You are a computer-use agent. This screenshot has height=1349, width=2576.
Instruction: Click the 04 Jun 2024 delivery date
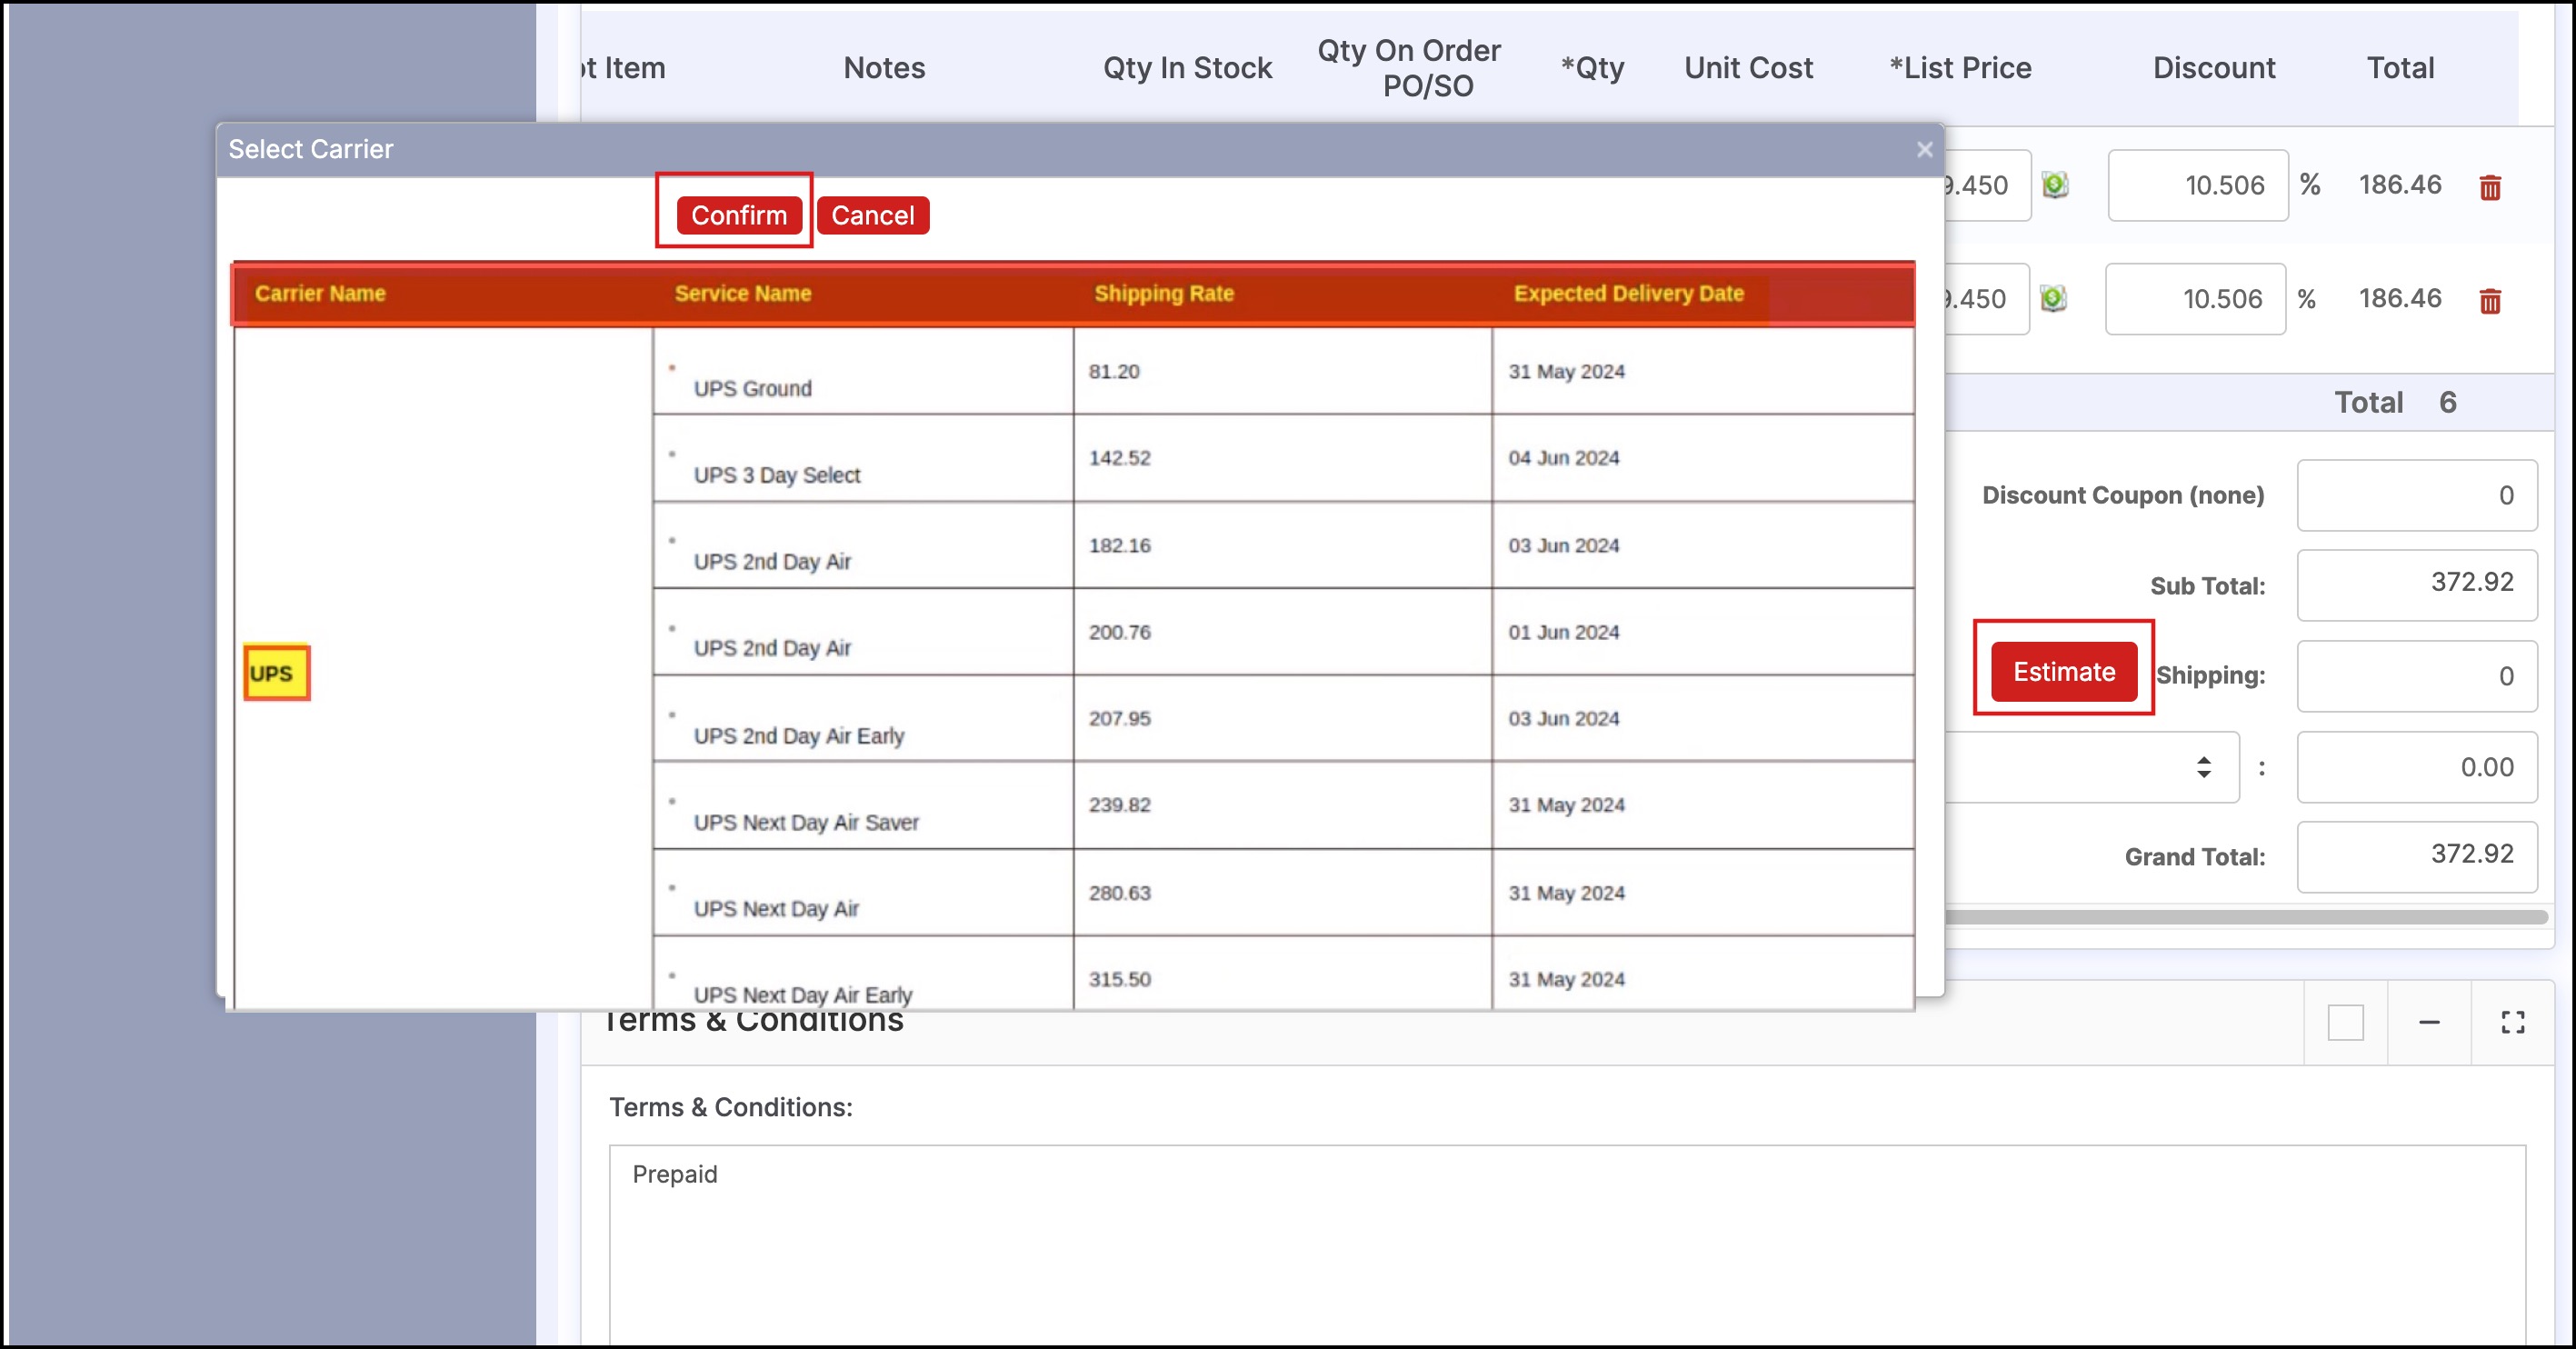tap(1564, 458)
